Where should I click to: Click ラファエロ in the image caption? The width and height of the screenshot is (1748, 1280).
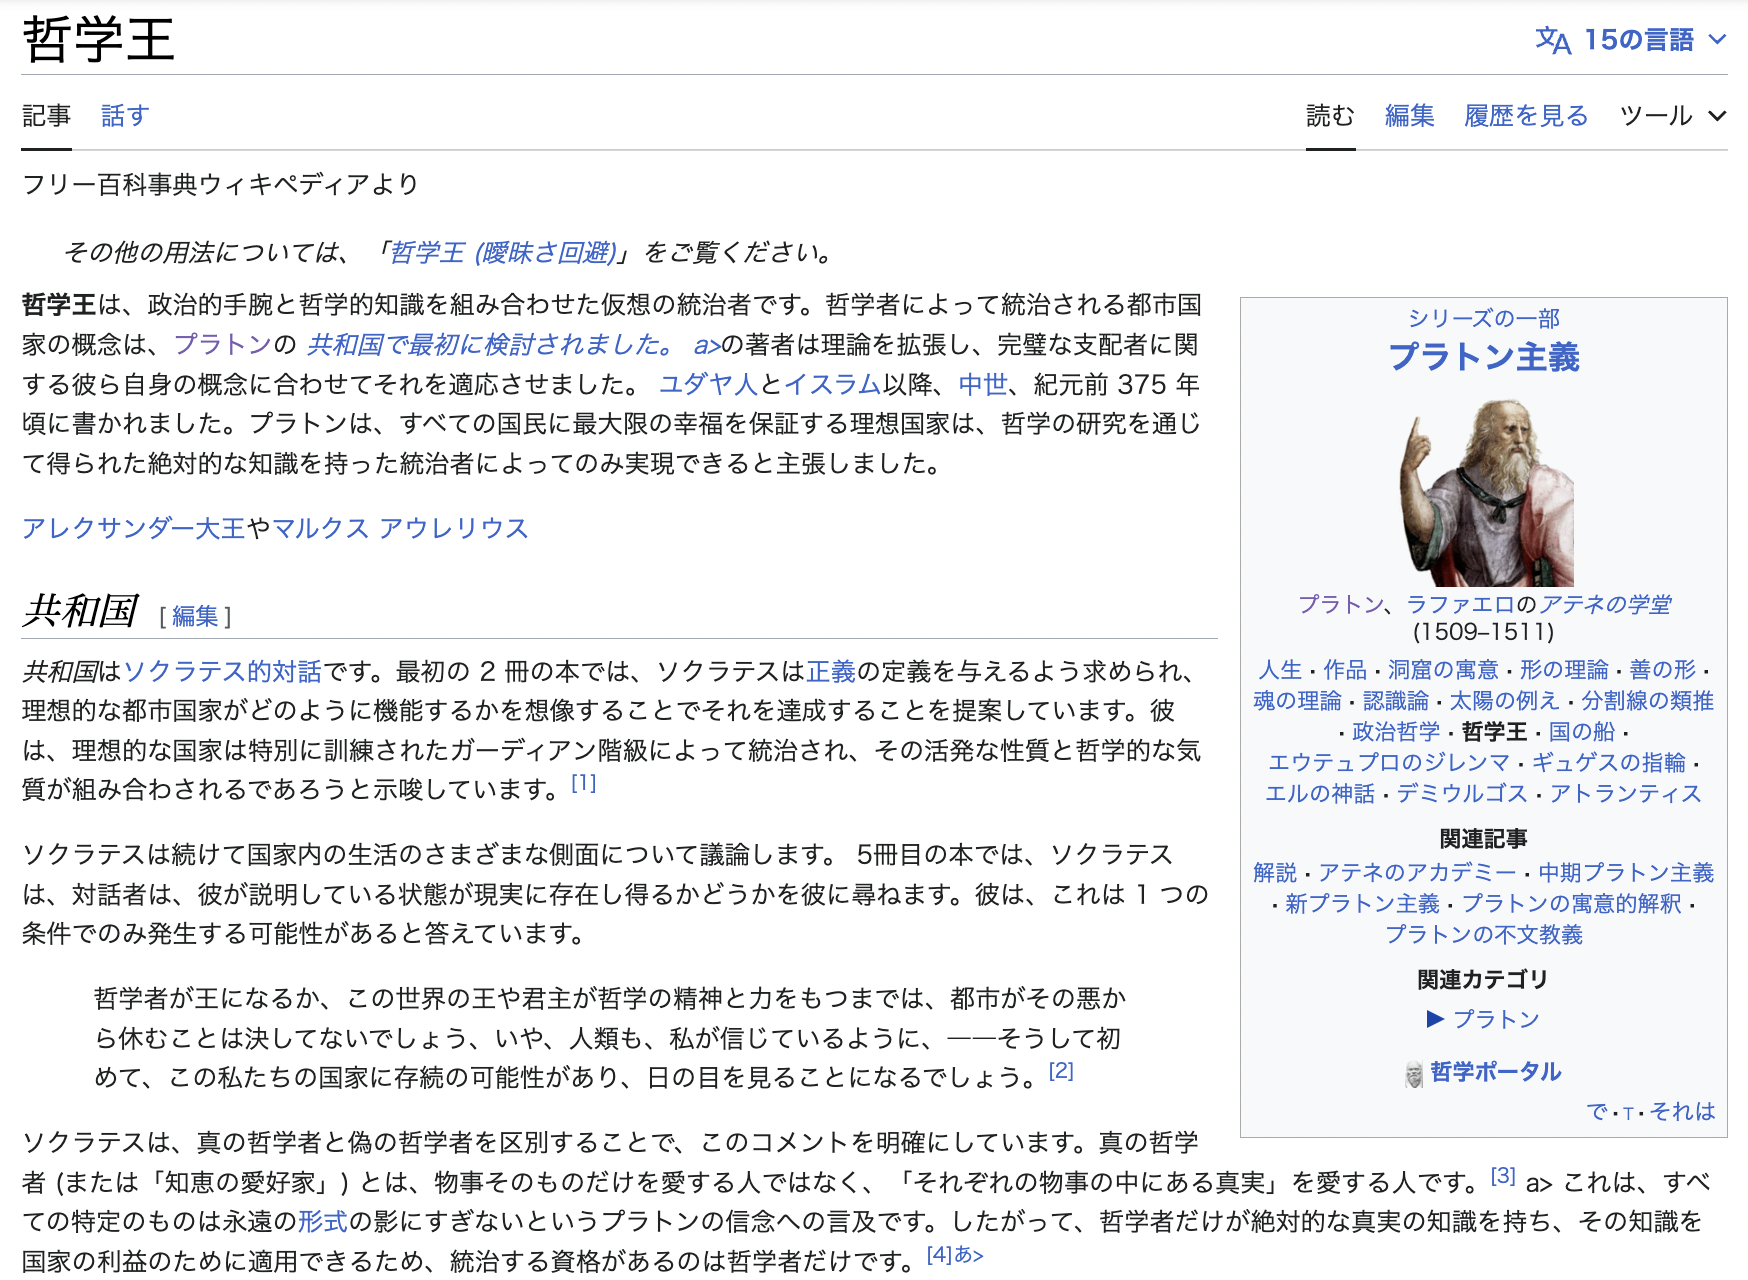(1460, 604)
